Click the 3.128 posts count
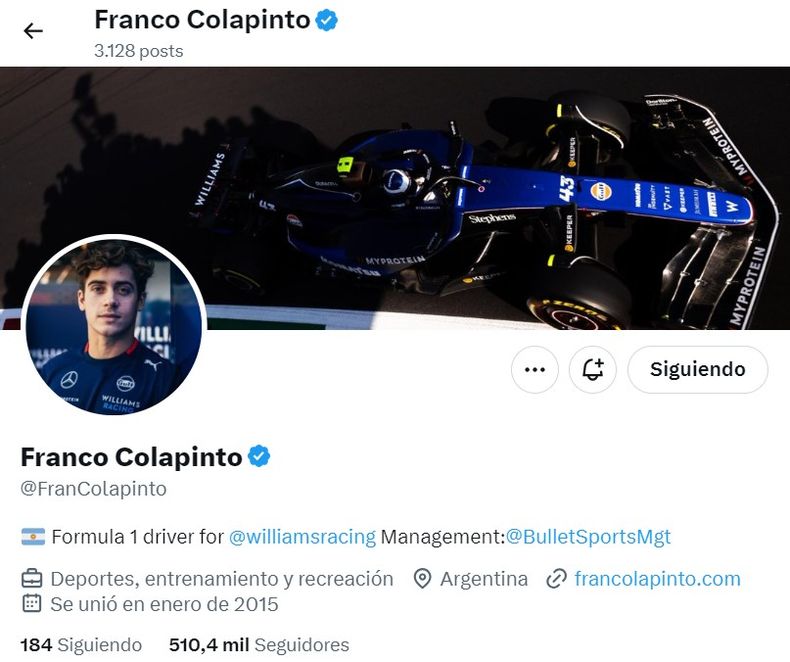 pyautogui.click(x=138, y=50)
